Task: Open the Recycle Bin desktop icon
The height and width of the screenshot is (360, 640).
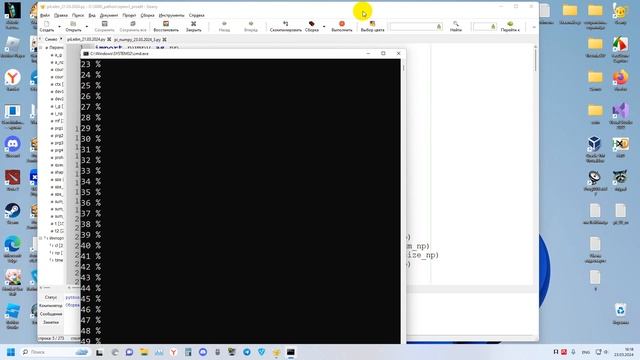Action: pos(620,313)
